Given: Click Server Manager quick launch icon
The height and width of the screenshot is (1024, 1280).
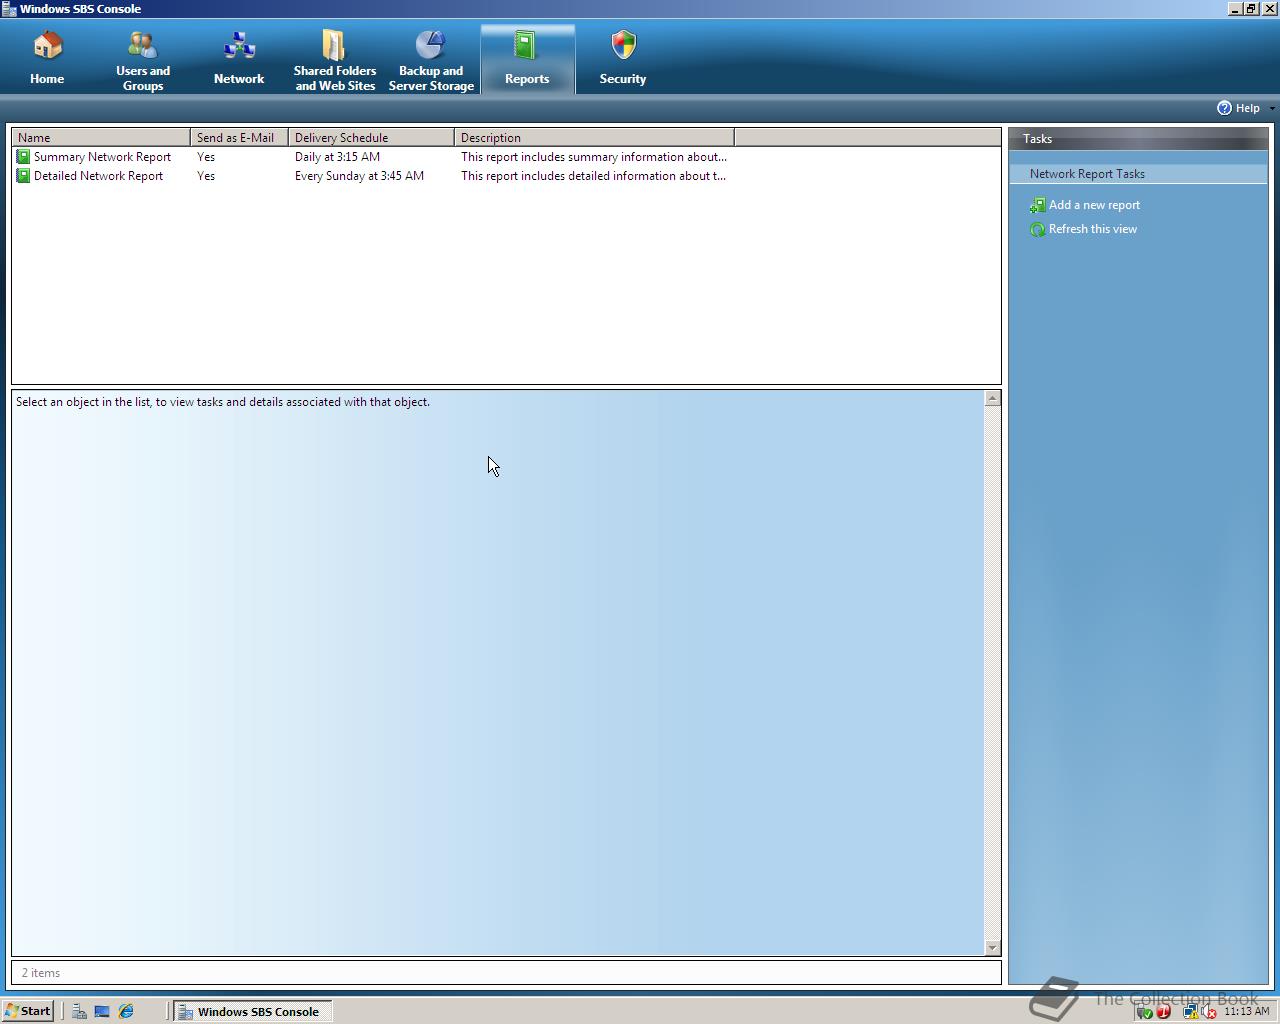Looking at the screenshot, I should coord(79,1011).
